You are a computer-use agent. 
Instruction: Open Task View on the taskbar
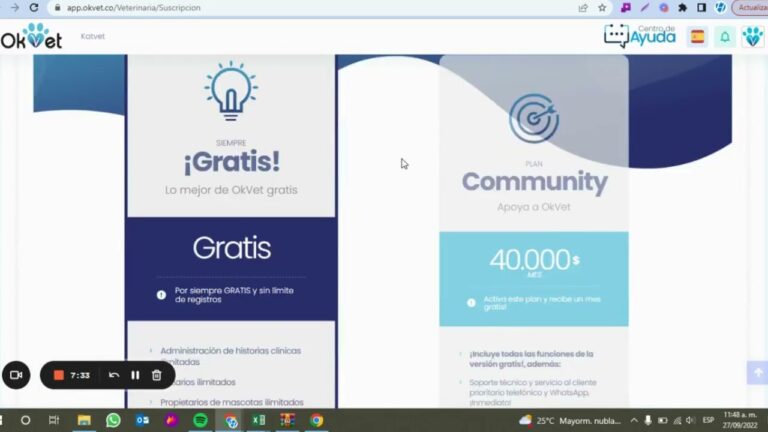pyautogui.click(x=54, y=420)
